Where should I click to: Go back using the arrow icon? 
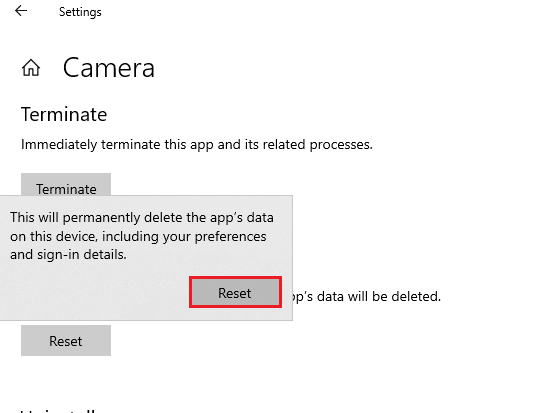[21, 11]
